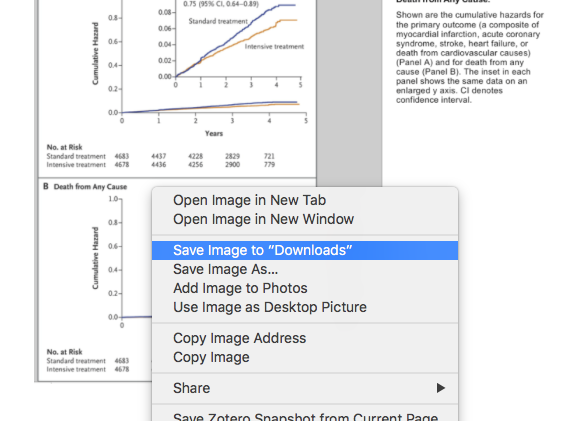Click the value 4228 in risk table
565x421 pixels.
tap(195, 156)
